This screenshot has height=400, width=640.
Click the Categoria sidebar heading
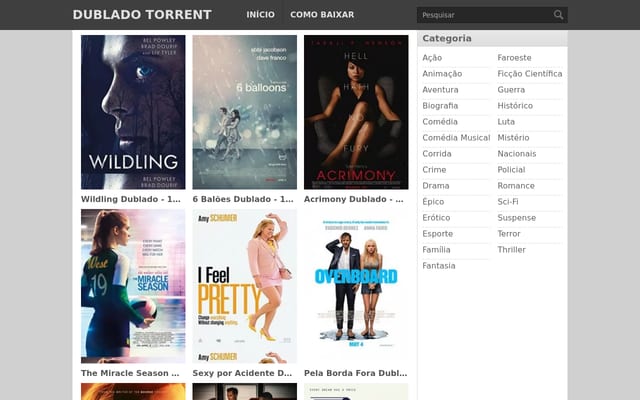[447, 38]
